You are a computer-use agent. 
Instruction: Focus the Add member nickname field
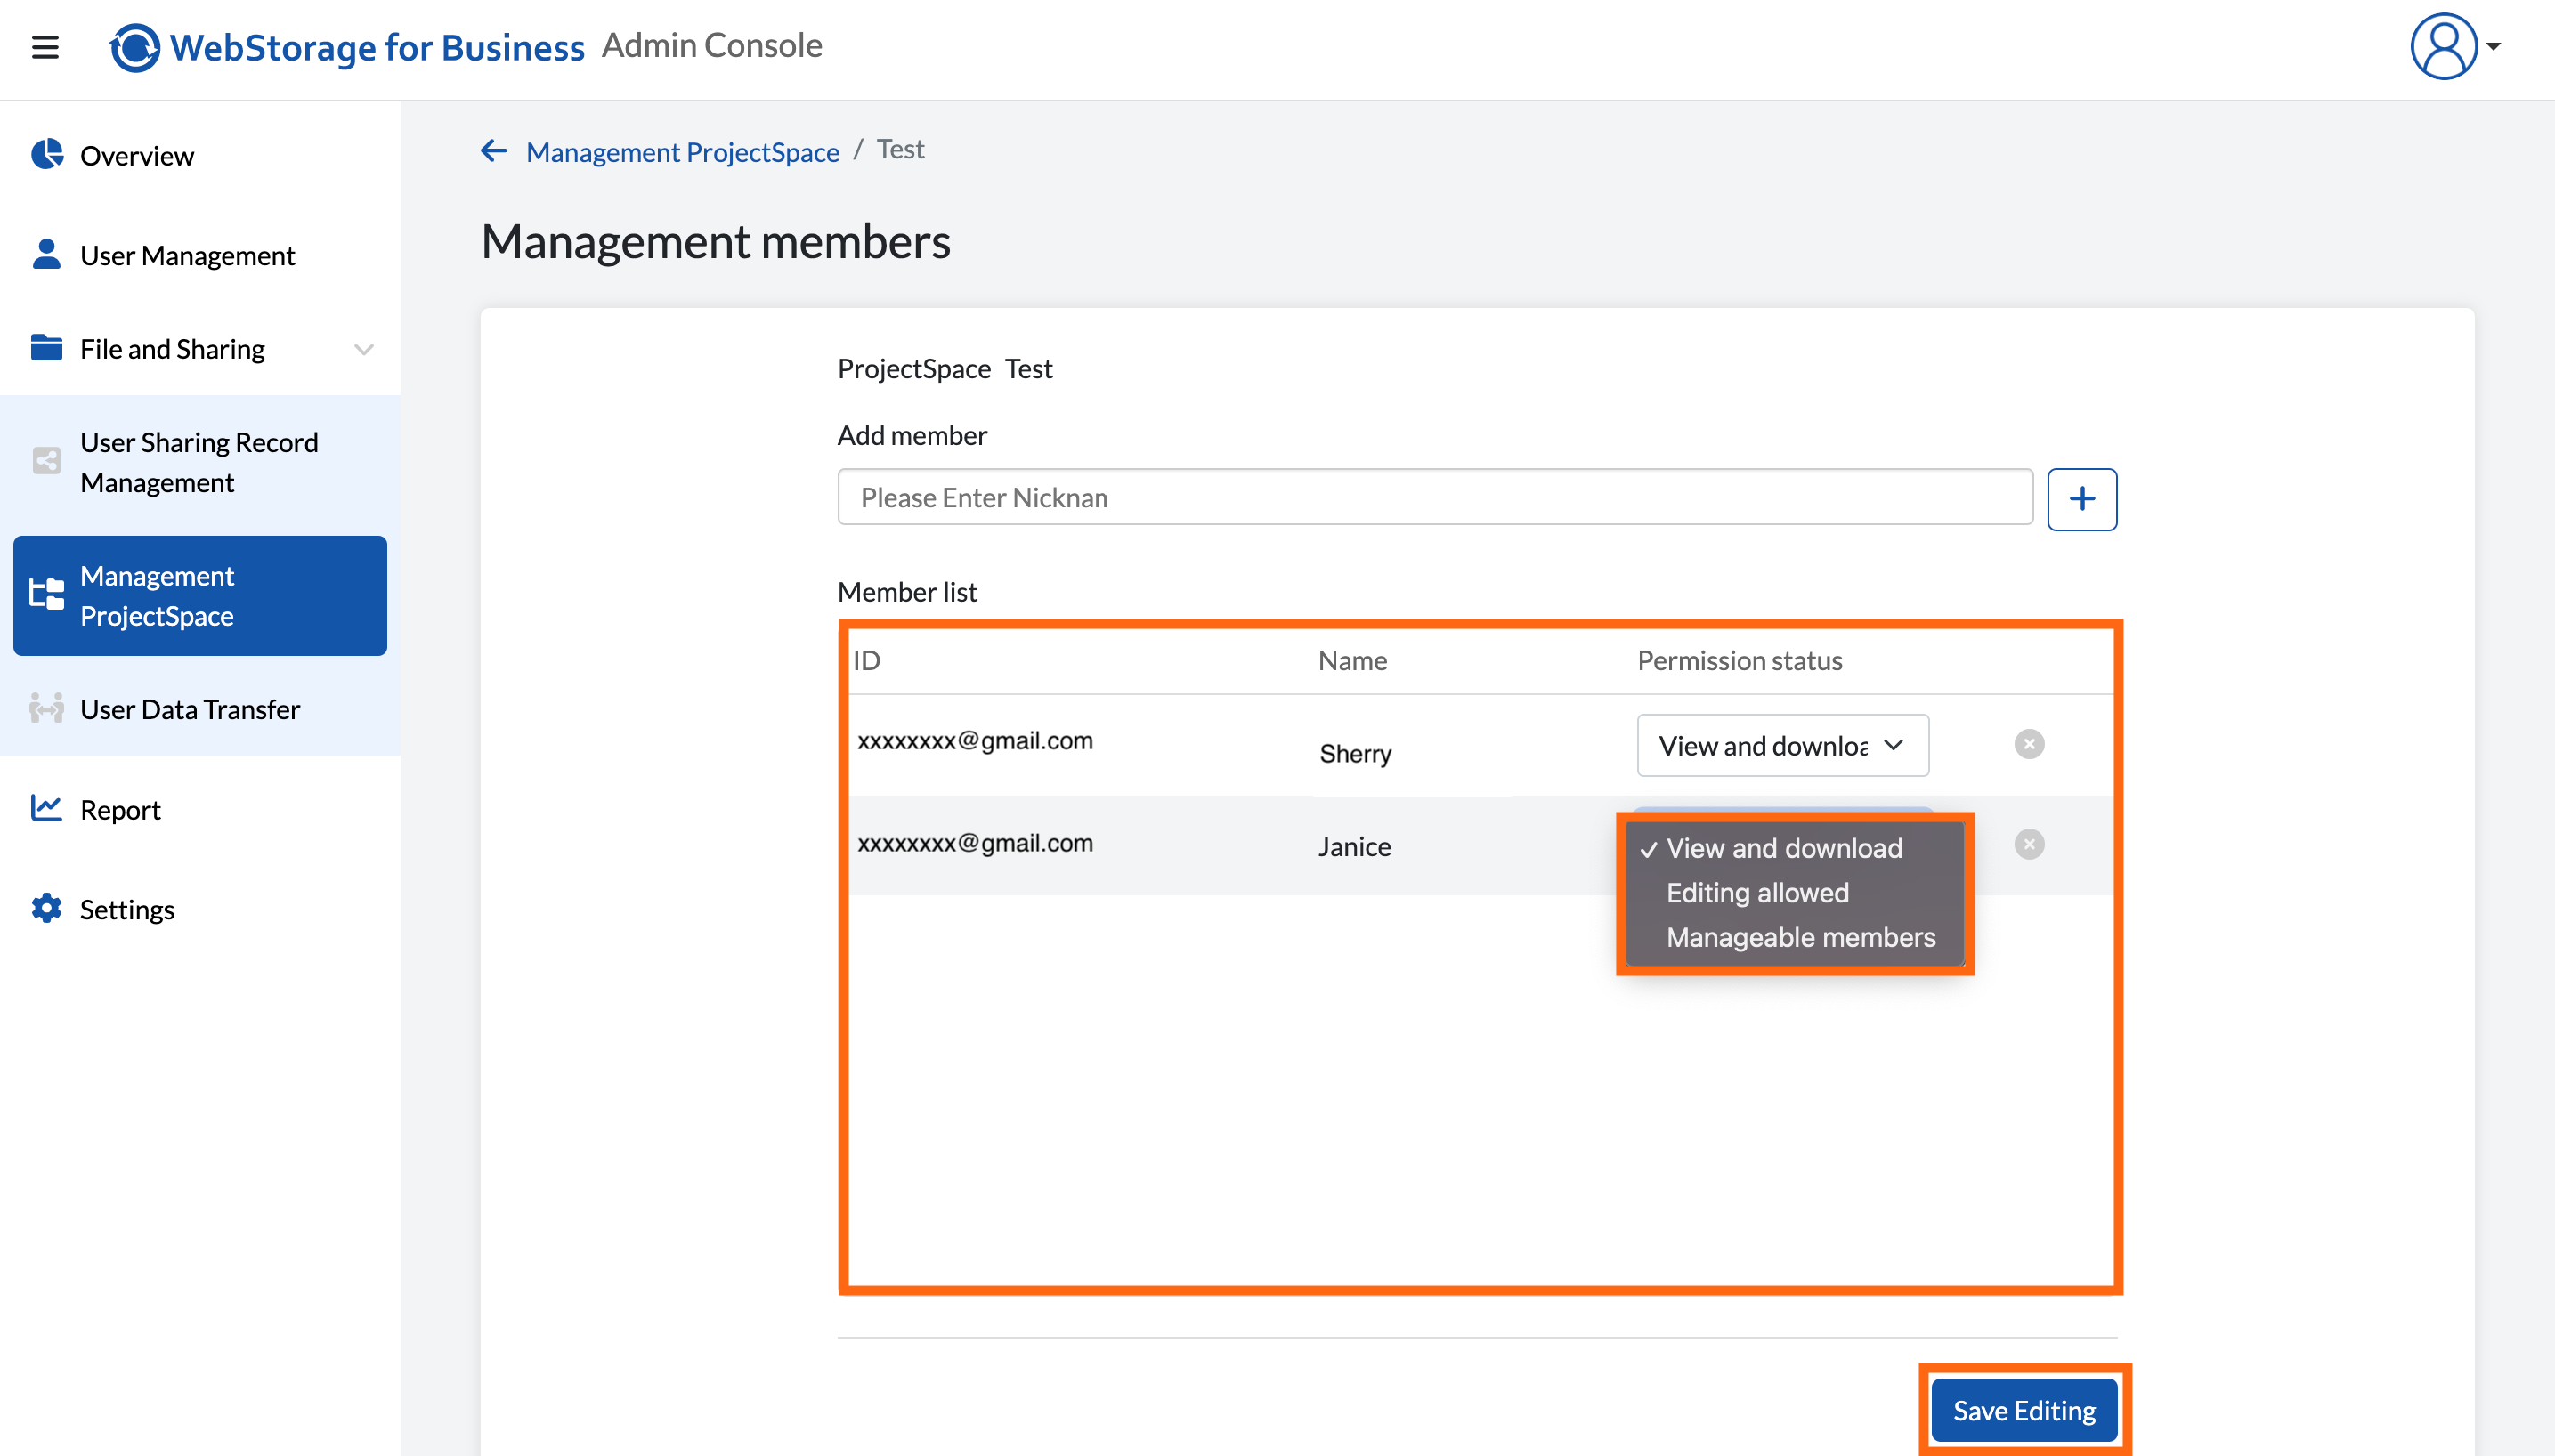(1435, 497)
